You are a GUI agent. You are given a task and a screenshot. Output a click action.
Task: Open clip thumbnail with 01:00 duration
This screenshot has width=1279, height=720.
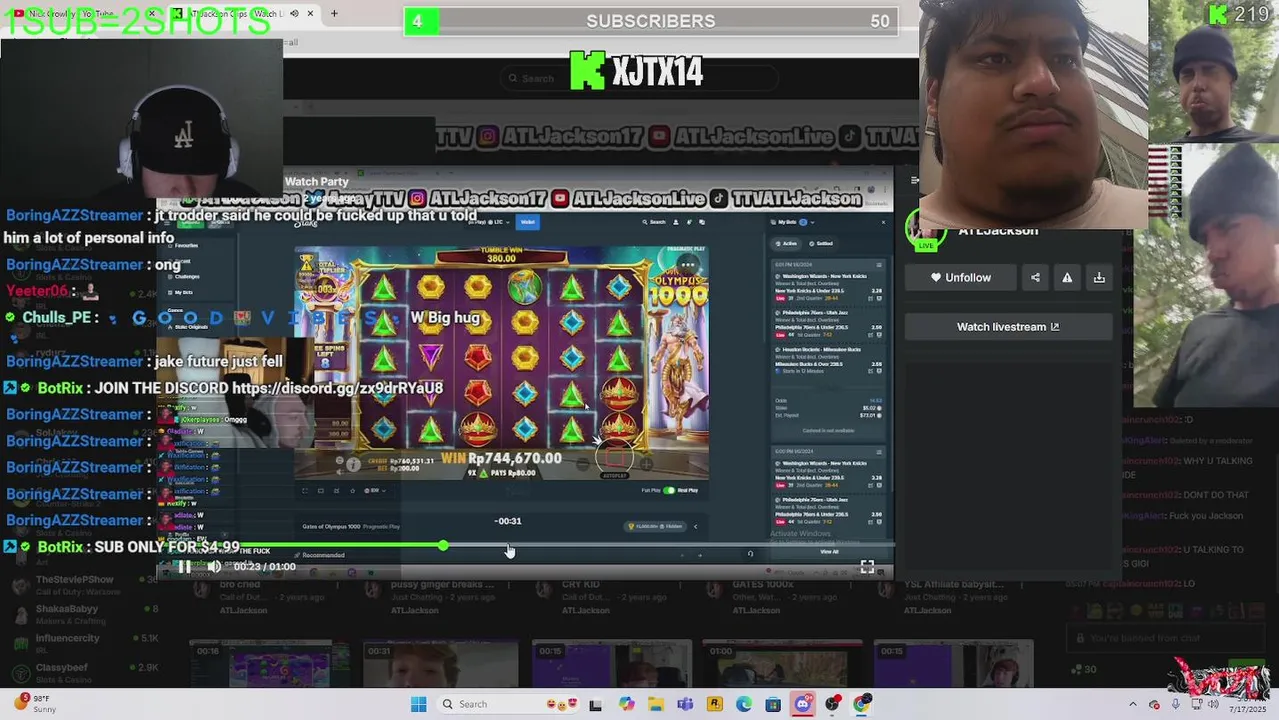point(782,664)
